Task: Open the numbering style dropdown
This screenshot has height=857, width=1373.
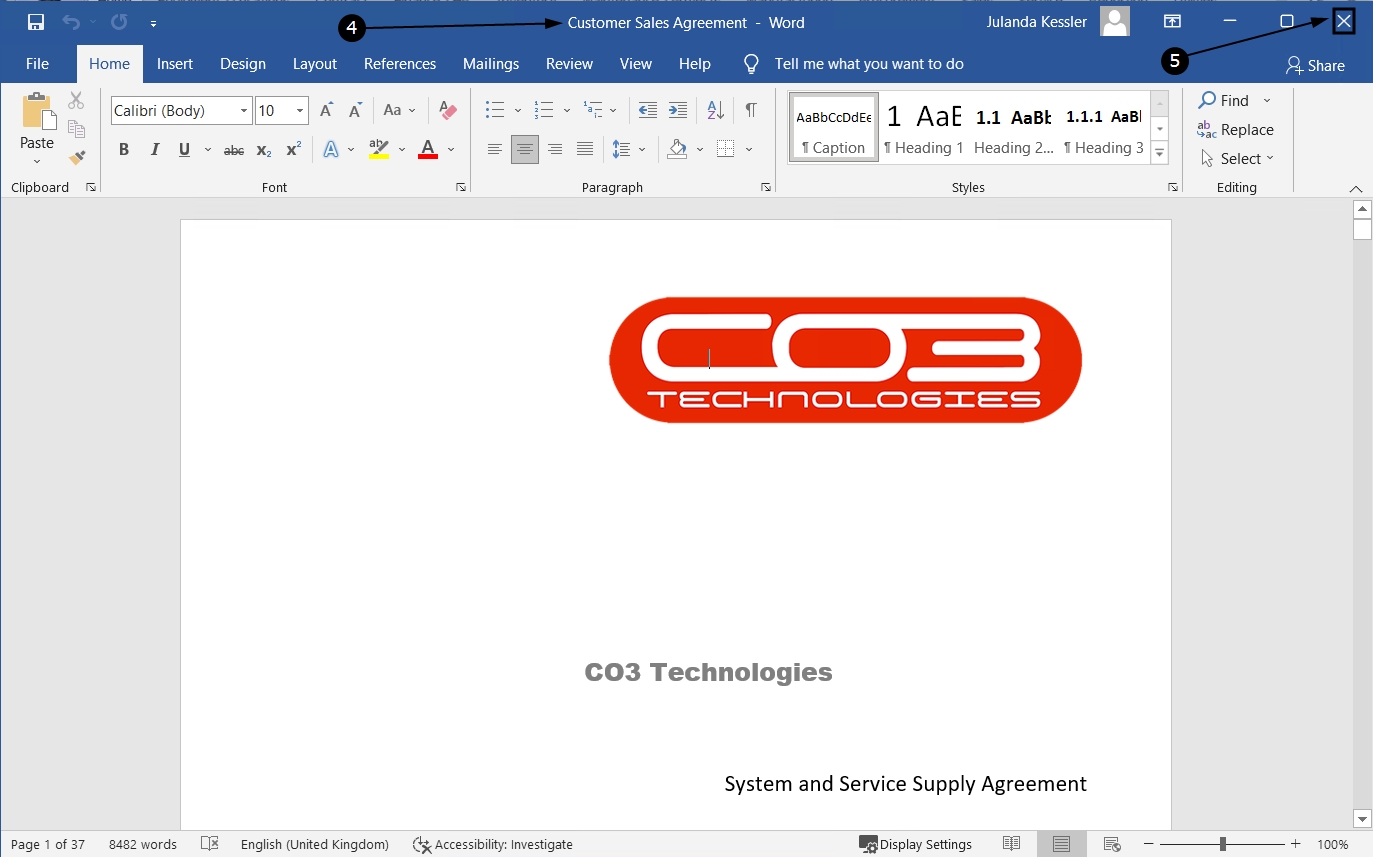Action: click(567, 111)
